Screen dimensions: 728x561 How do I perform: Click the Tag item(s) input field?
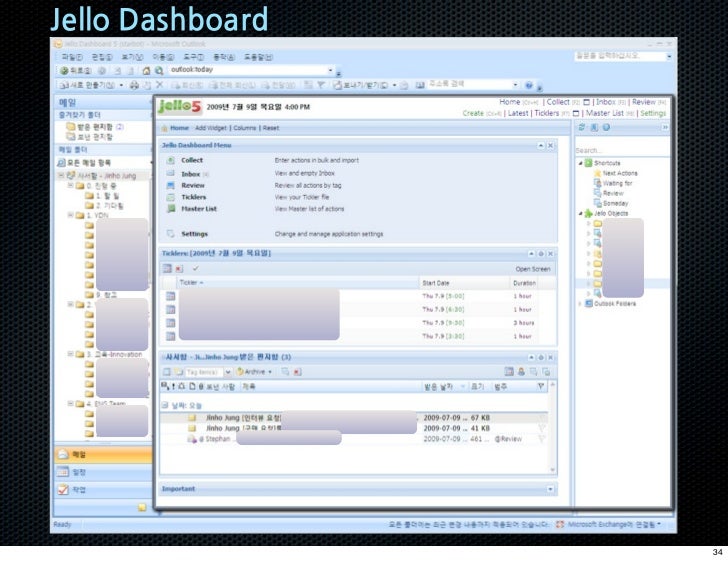click(204, 372)
